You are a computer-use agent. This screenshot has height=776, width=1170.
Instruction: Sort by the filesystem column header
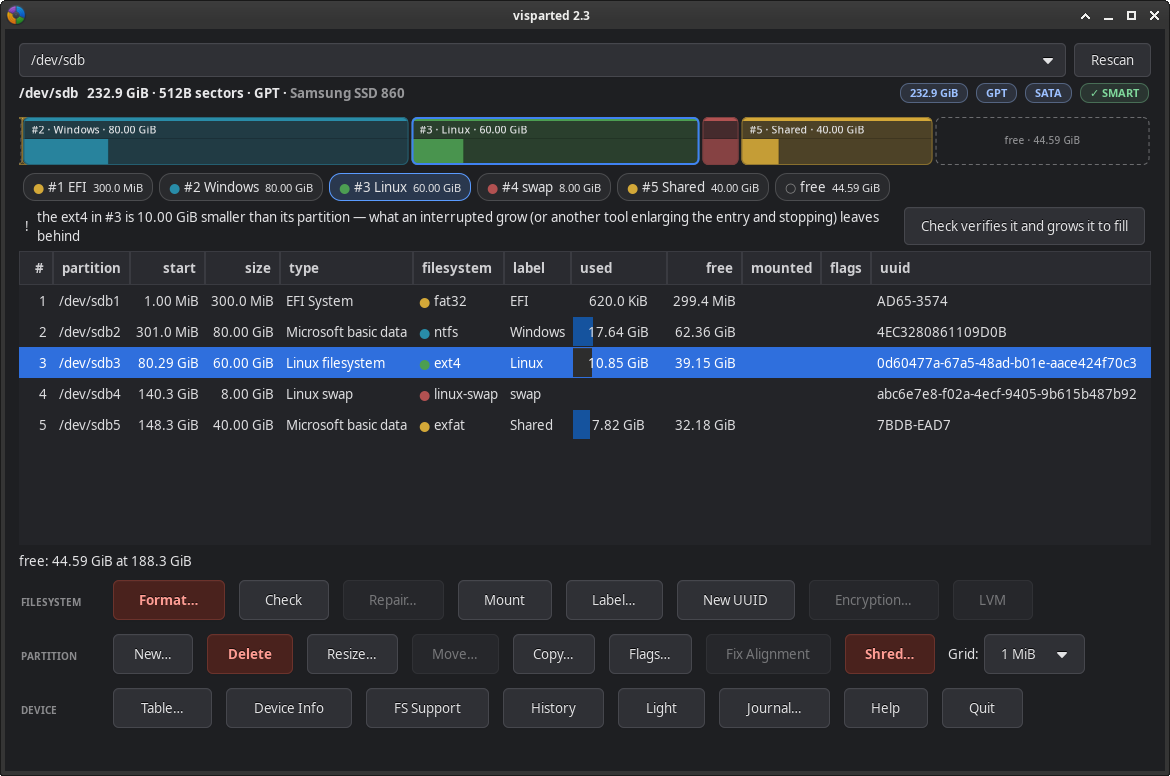[x=457, y=268]
